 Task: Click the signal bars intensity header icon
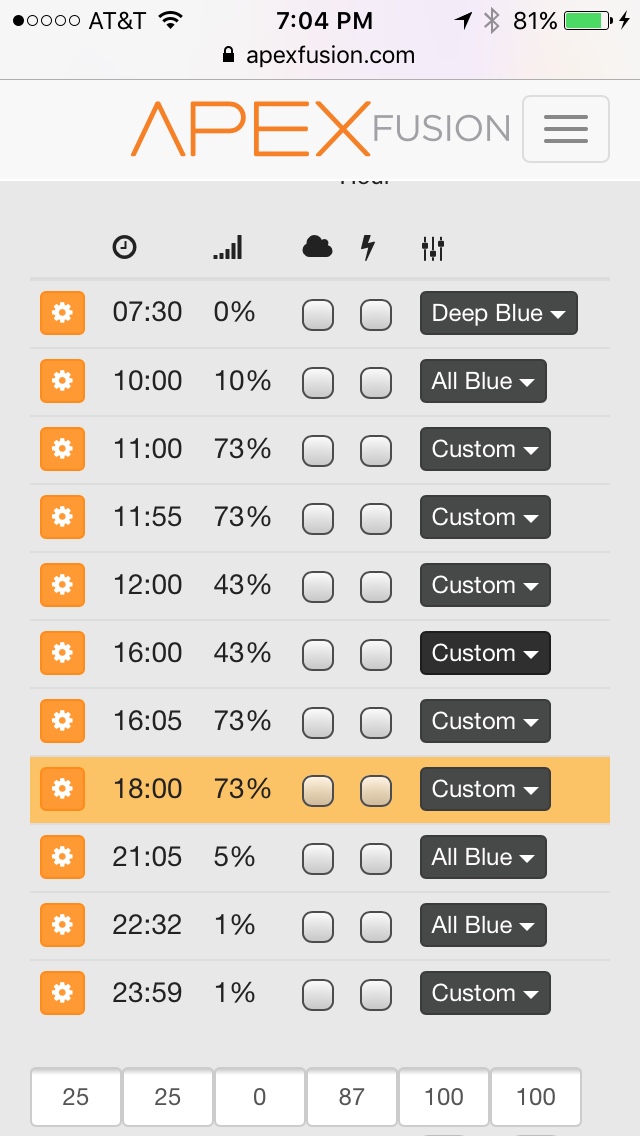(228, 248)
